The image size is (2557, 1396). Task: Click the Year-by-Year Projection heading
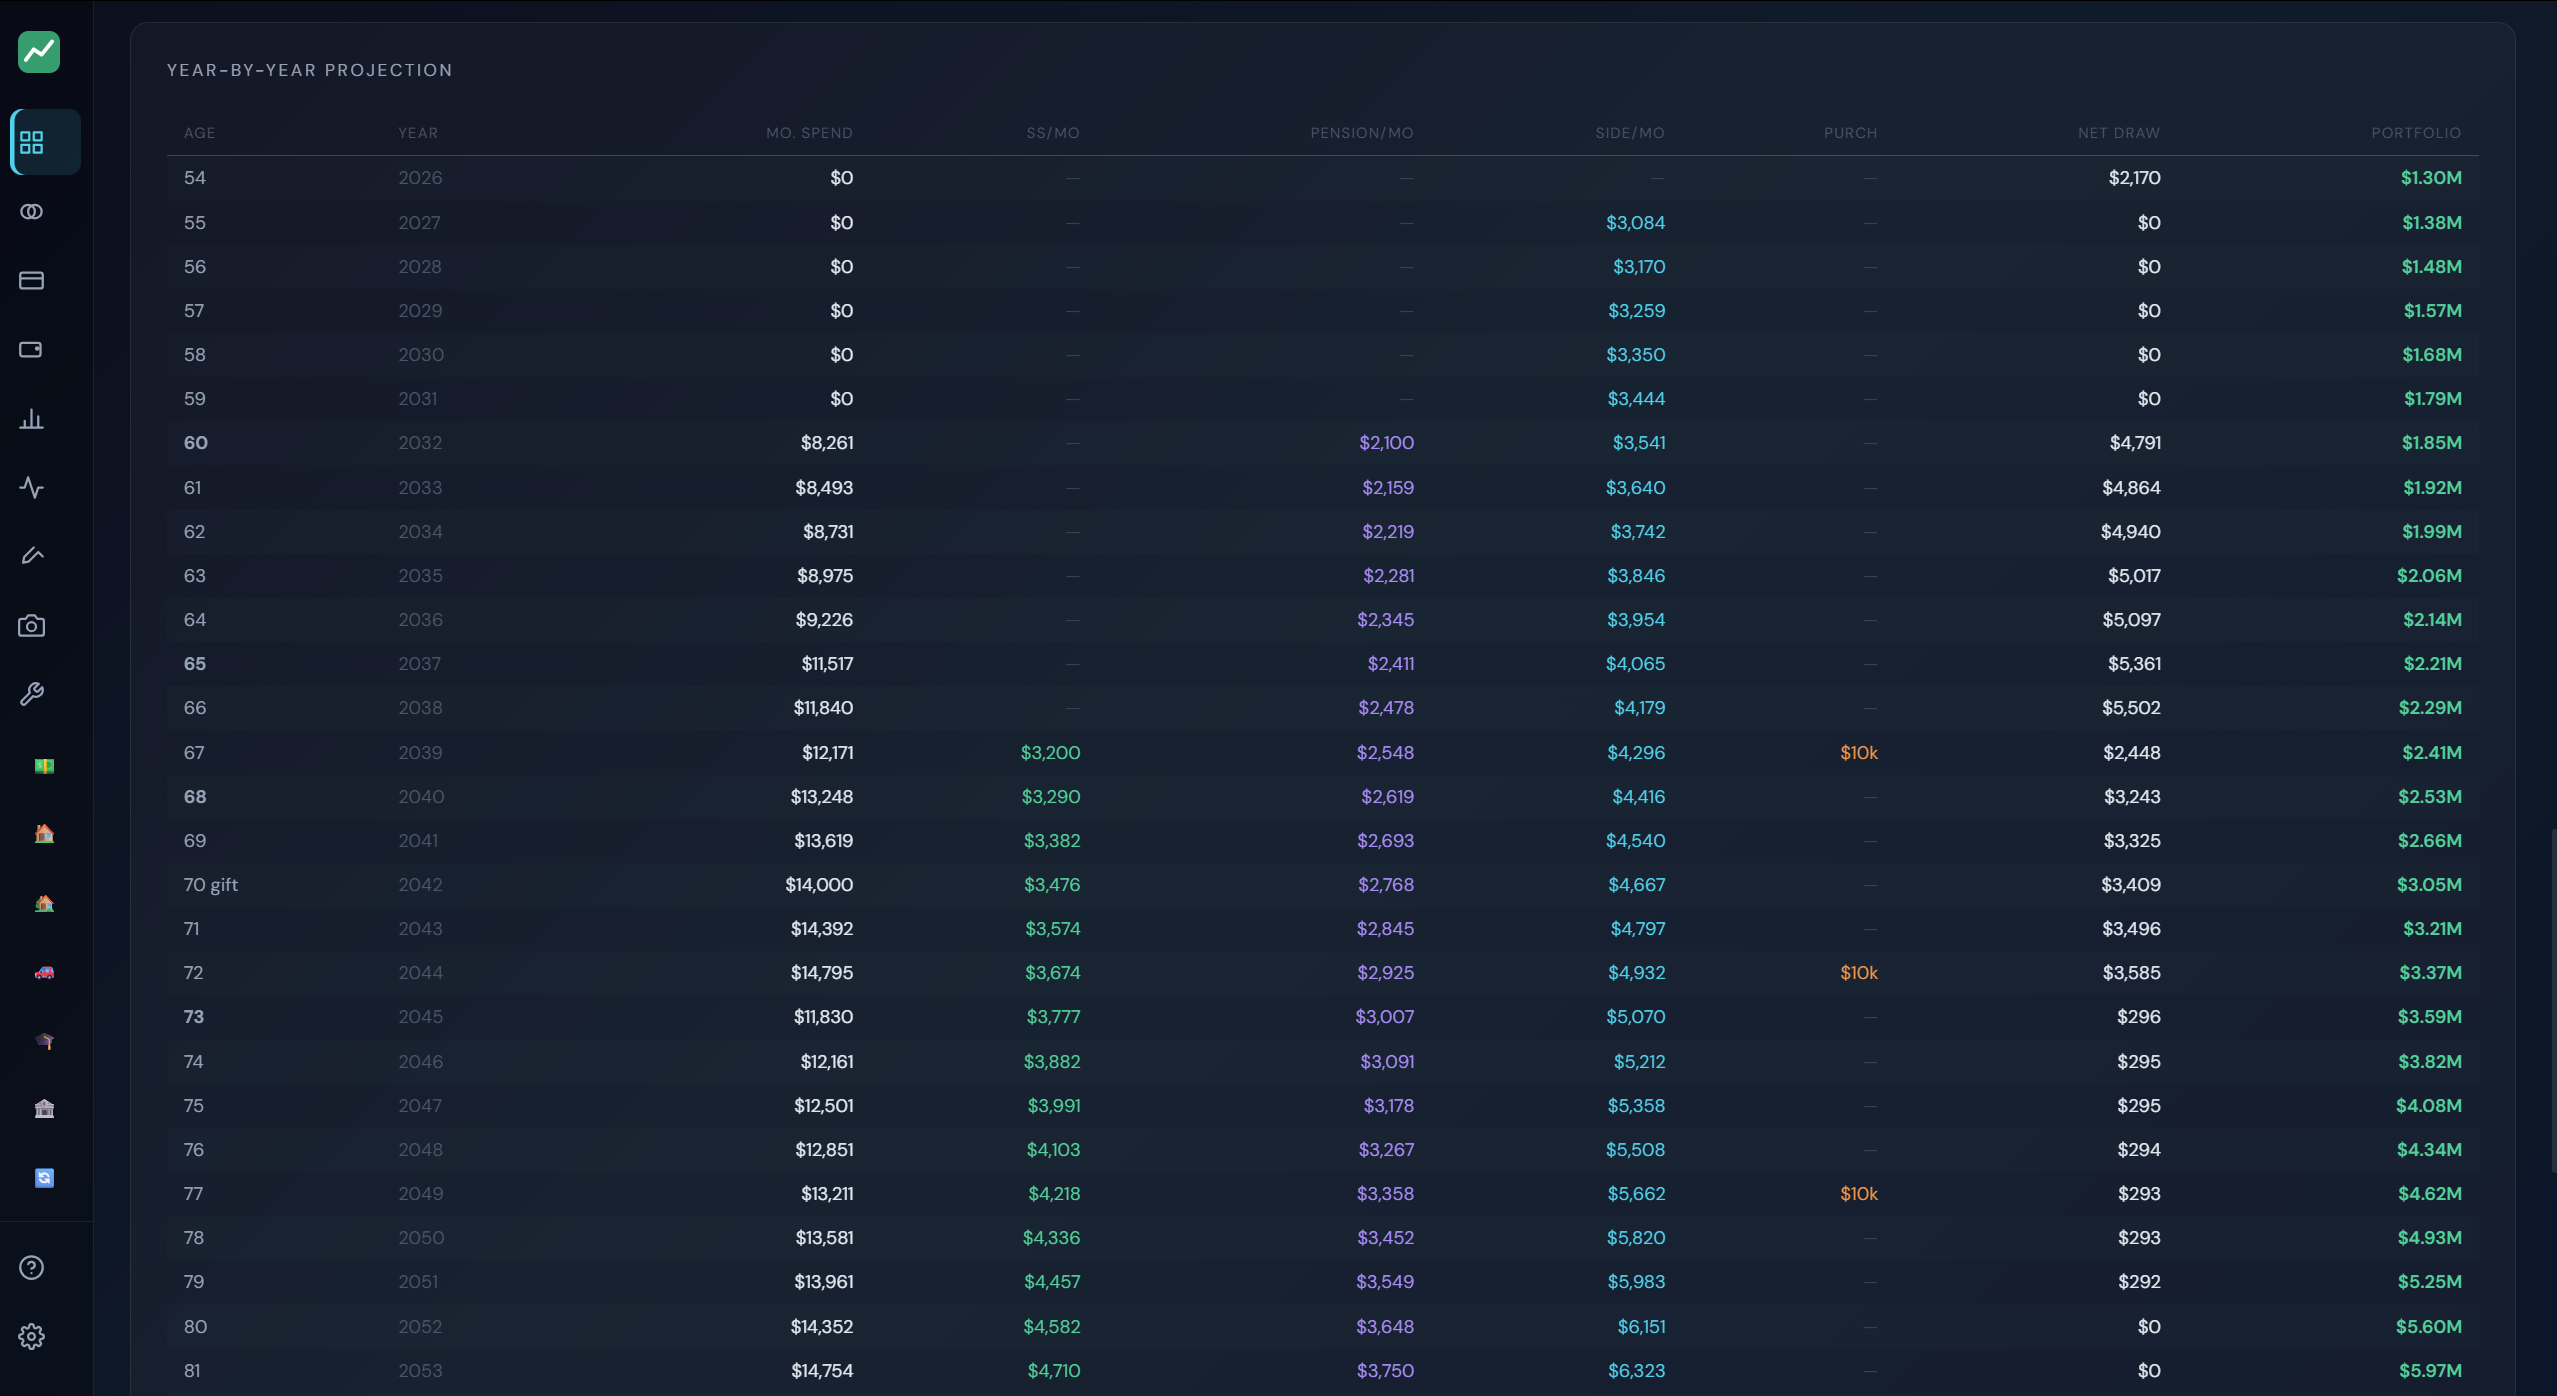310,70
